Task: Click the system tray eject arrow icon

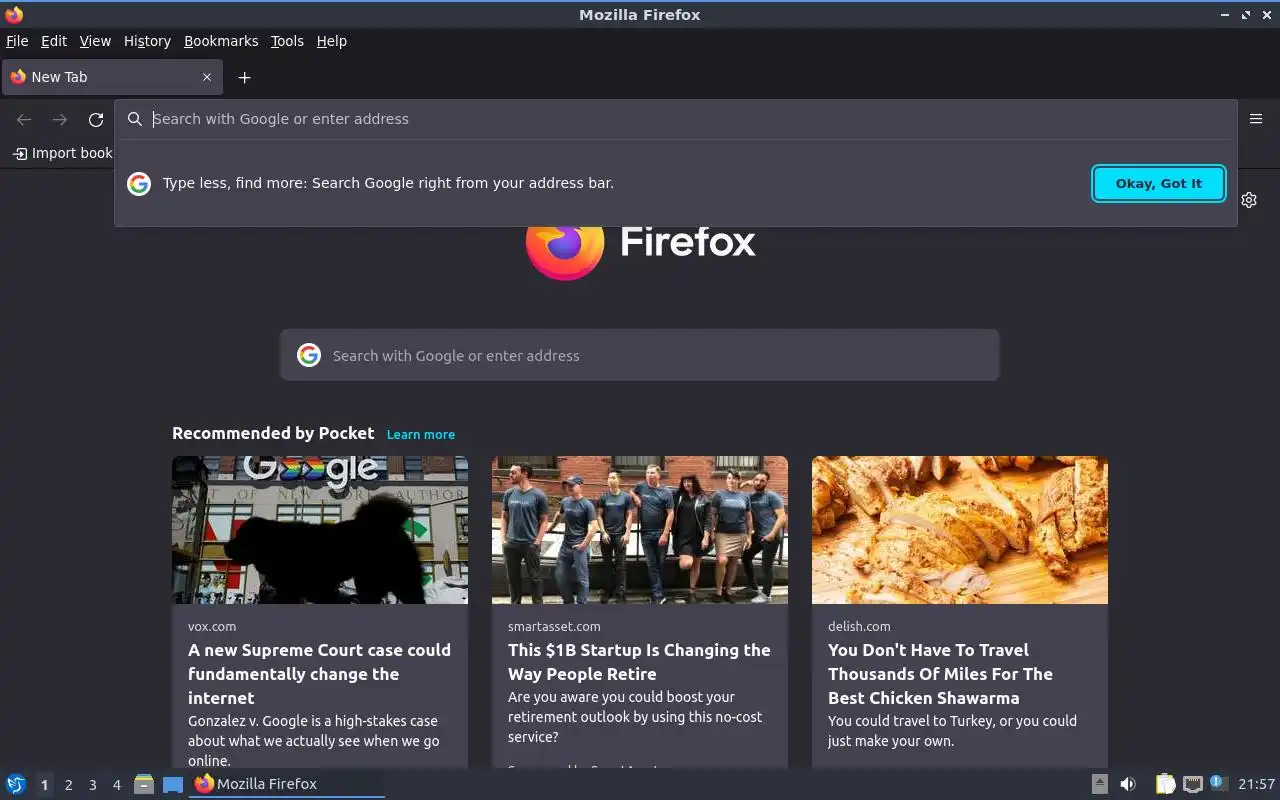Action: pyautogui.click(x=1099, y=784)
